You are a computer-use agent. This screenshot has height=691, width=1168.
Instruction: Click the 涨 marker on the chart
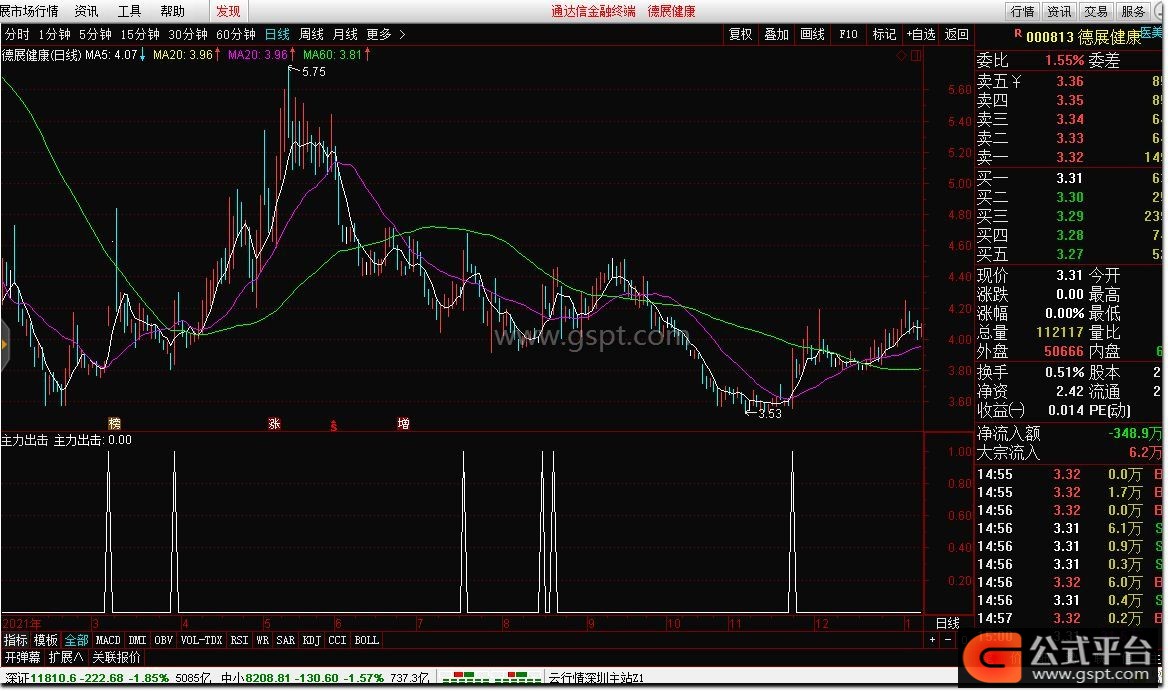(274, 424)
